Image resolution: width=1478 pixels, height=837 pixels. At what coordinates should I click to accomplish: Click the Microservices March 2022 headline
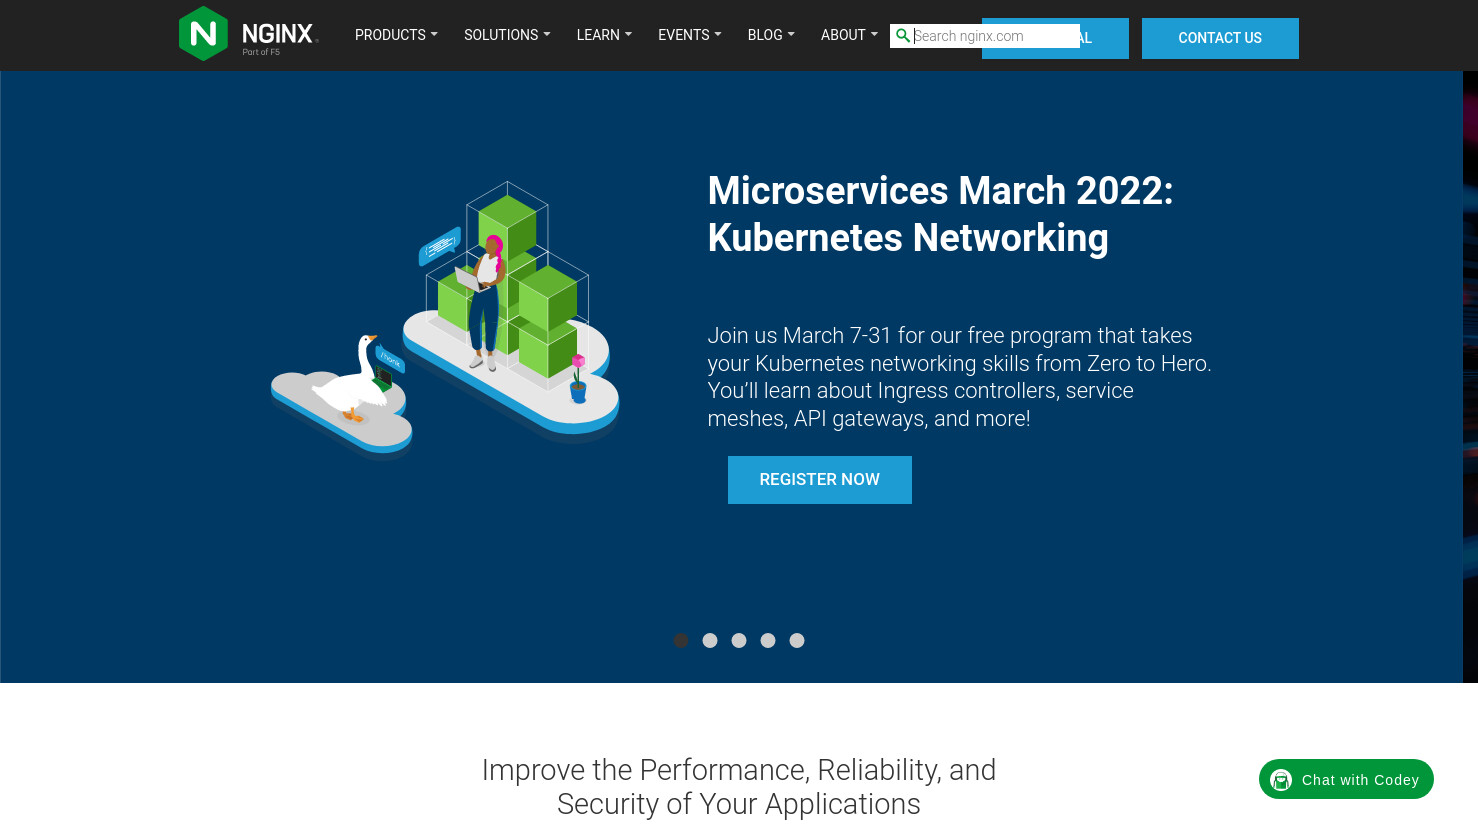coord(940,214)
